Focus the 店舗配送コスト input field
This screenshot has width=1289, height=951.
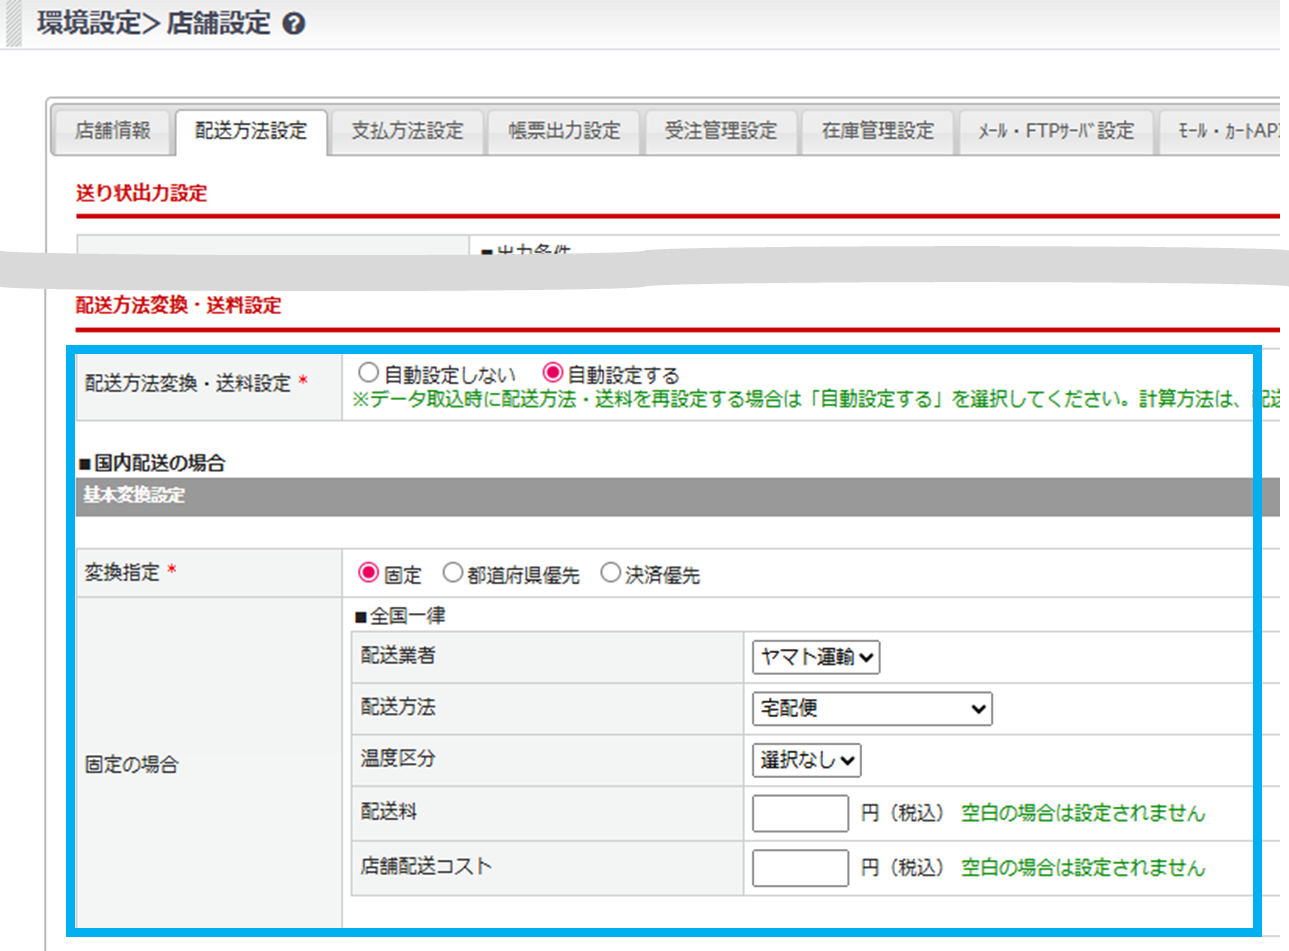[800, 868]
